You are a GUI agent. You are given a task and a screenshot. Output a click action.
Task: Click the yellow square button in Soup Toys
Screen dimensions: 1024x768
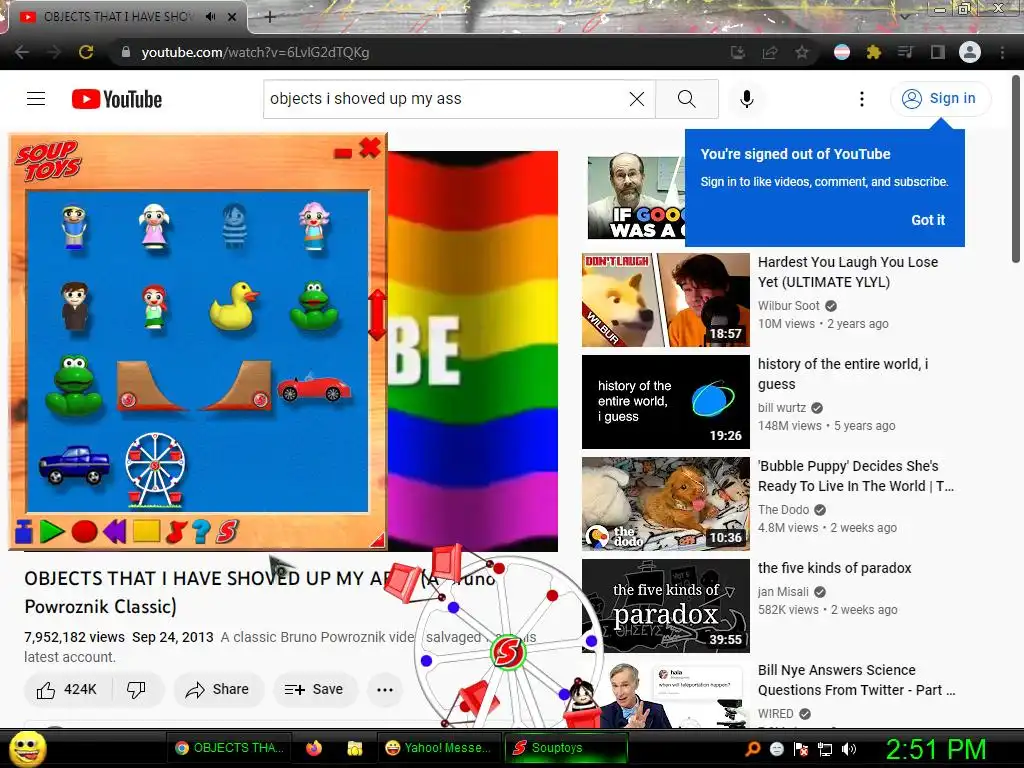tap(146, 531)
